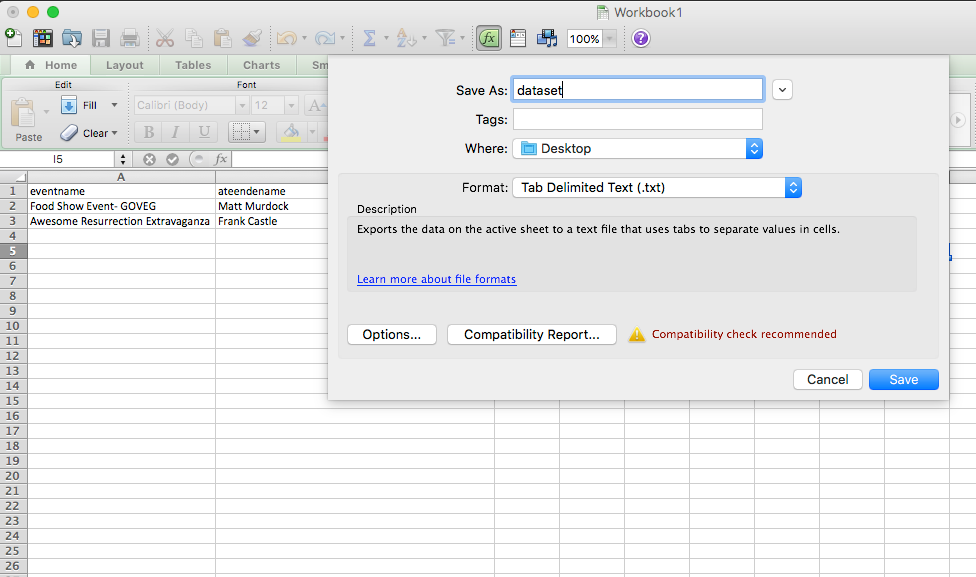Select cell containing Frank Castle
Viewport: 976px width, 577px height.
point(272,221)
